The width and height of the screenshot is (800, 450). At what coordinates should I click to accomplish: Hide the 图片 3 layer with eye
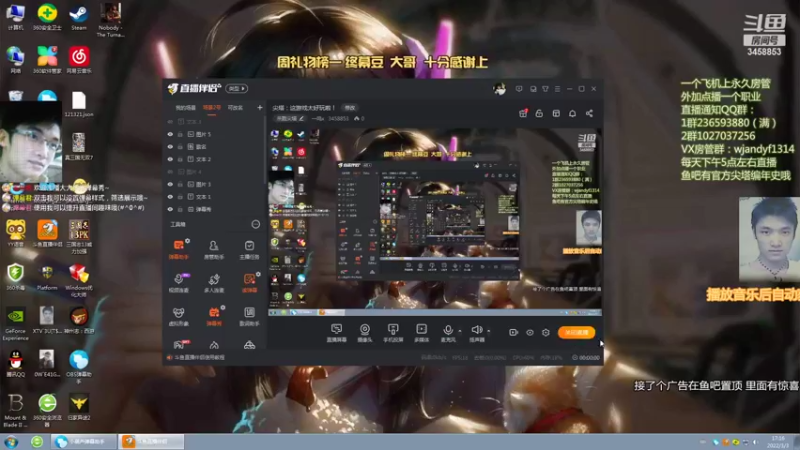click(170, 184)
